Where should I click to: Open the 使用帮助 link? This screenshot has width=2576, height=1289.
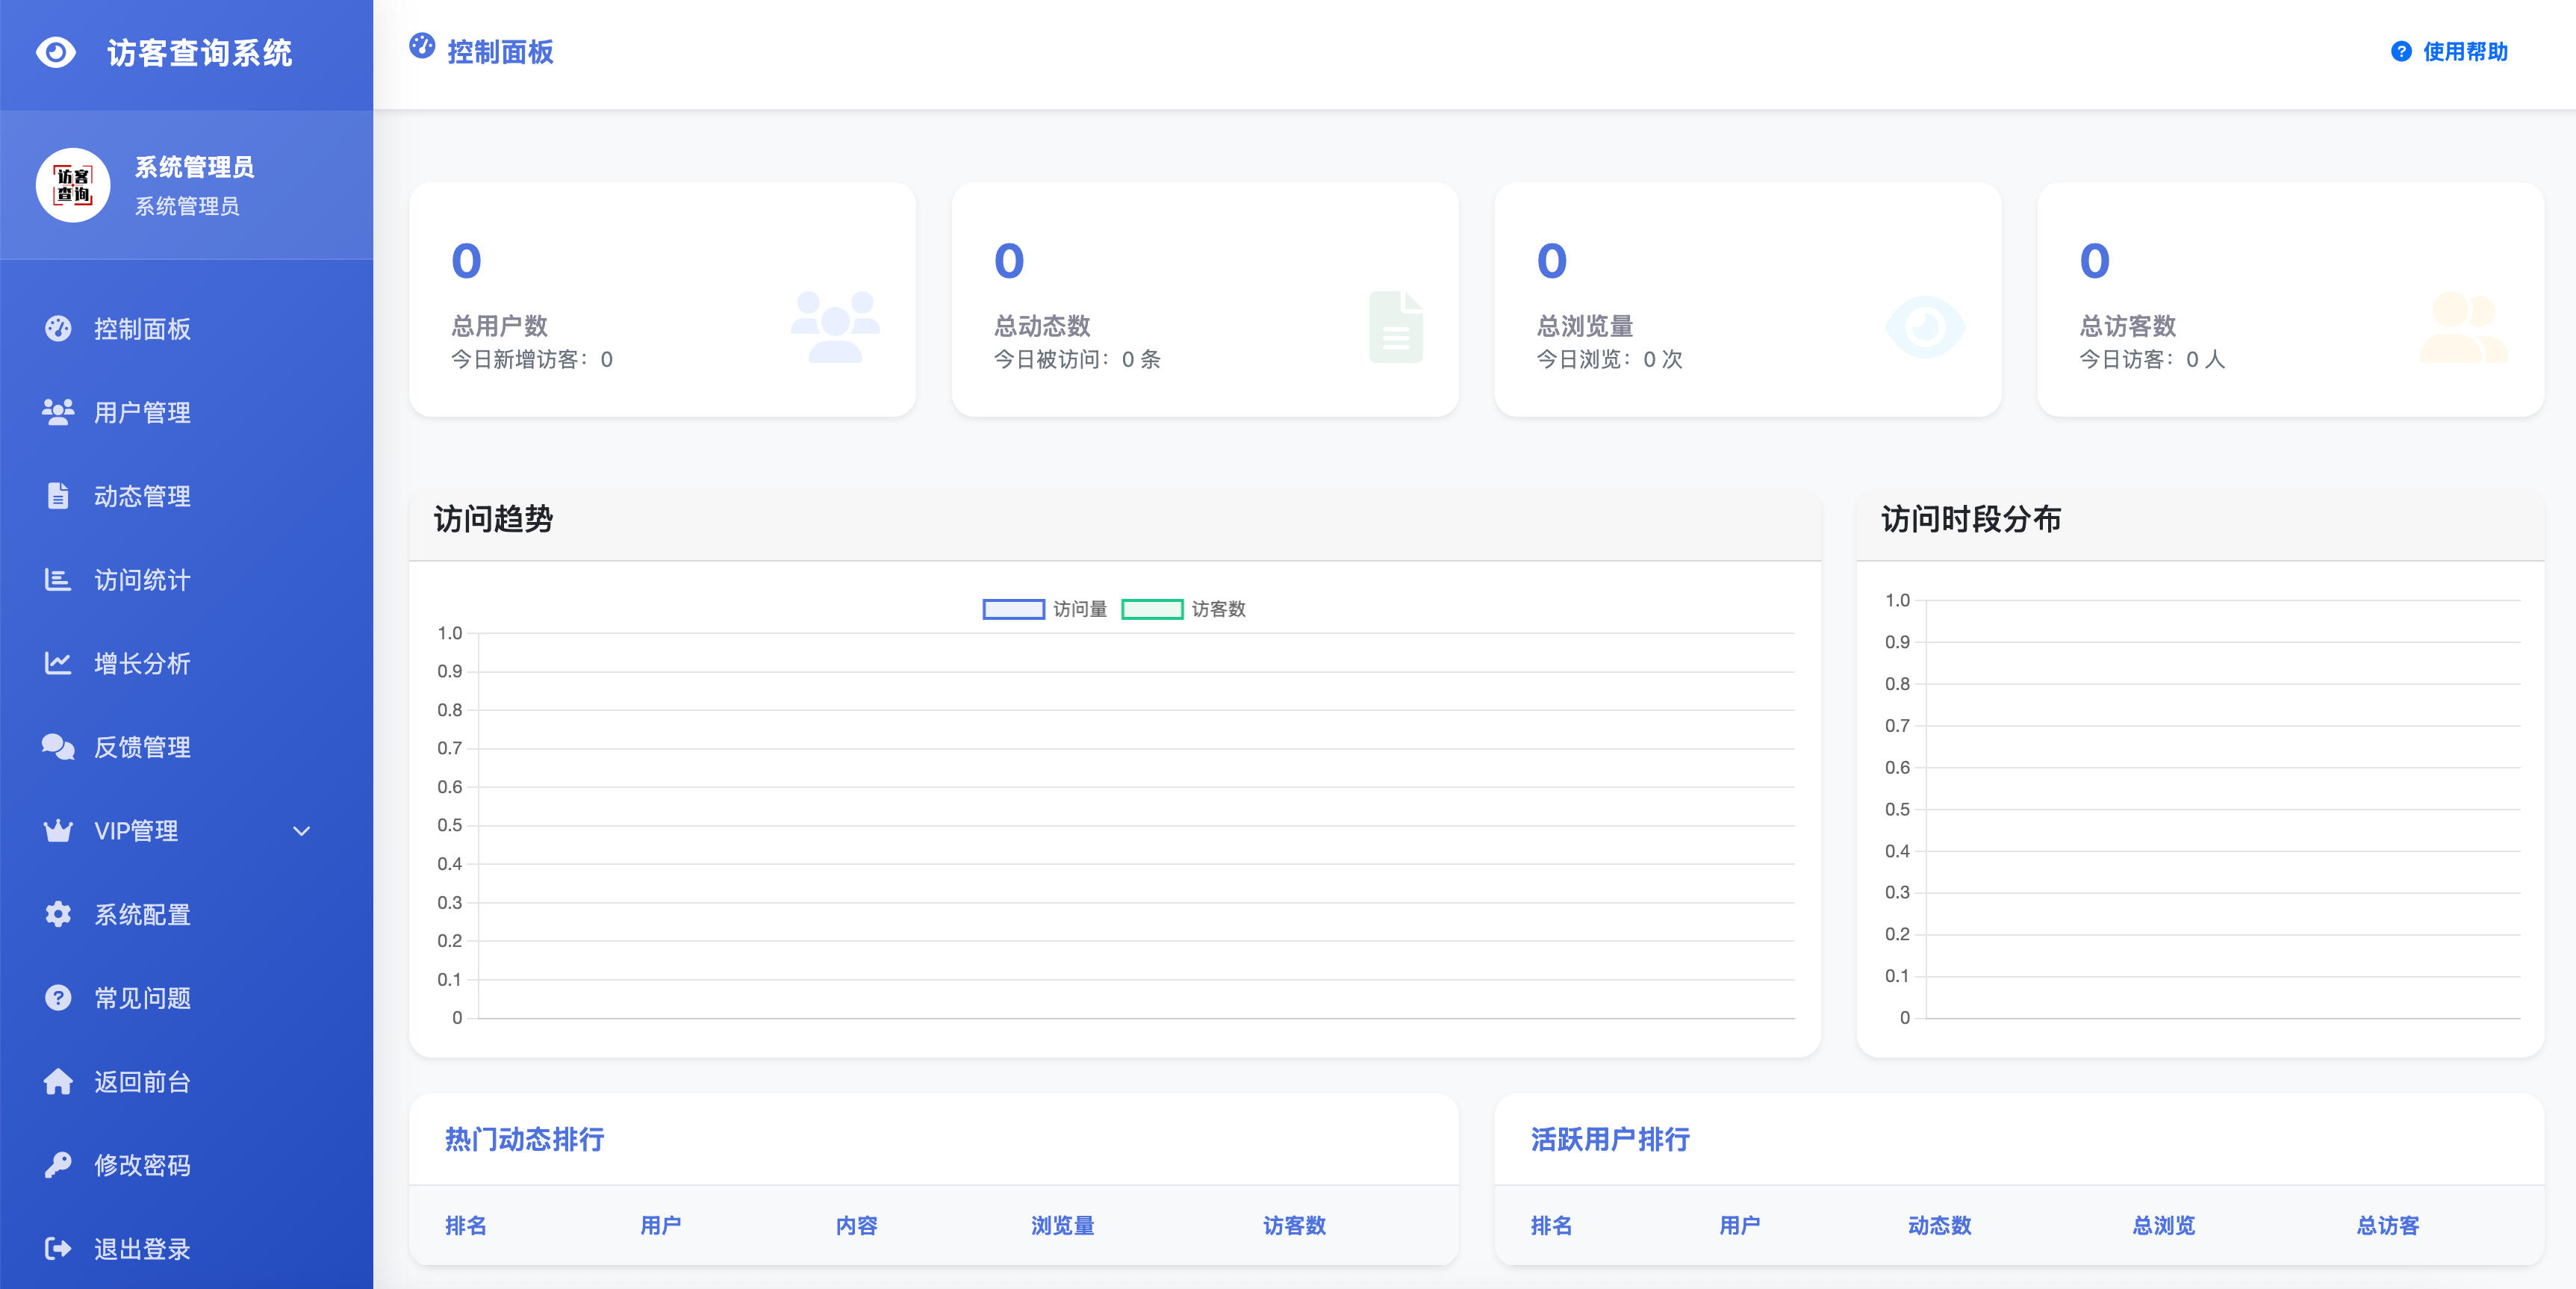pyautogui.click(x=2449, y=52)
